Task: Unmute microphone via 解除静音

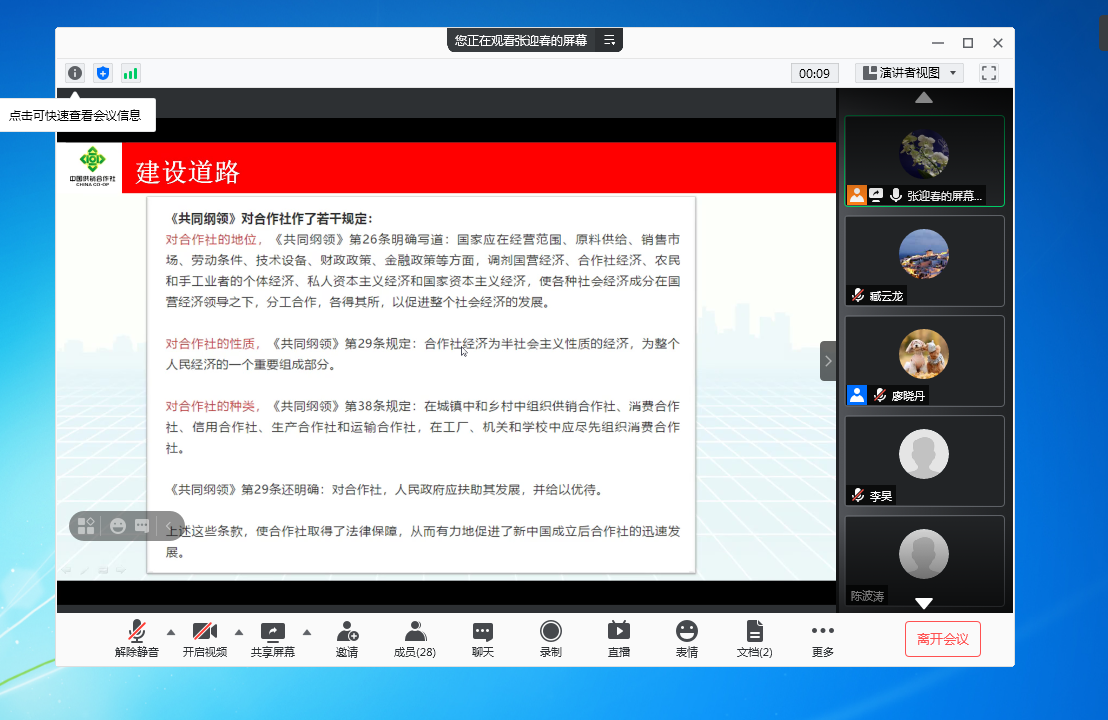Action: click(x=137, y=639)
